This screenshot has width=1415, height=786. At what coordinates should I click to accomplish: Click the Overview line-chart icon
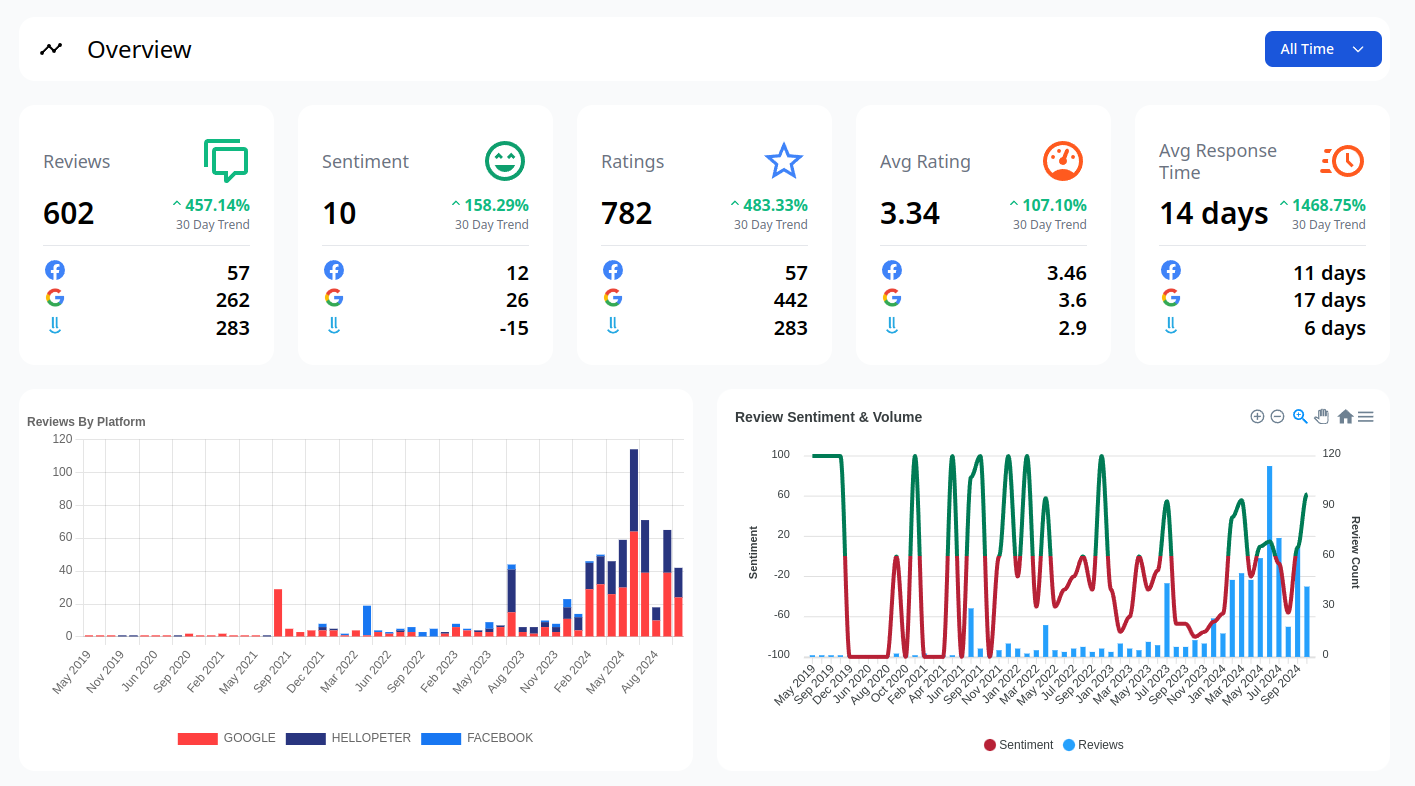coord(51,48)
